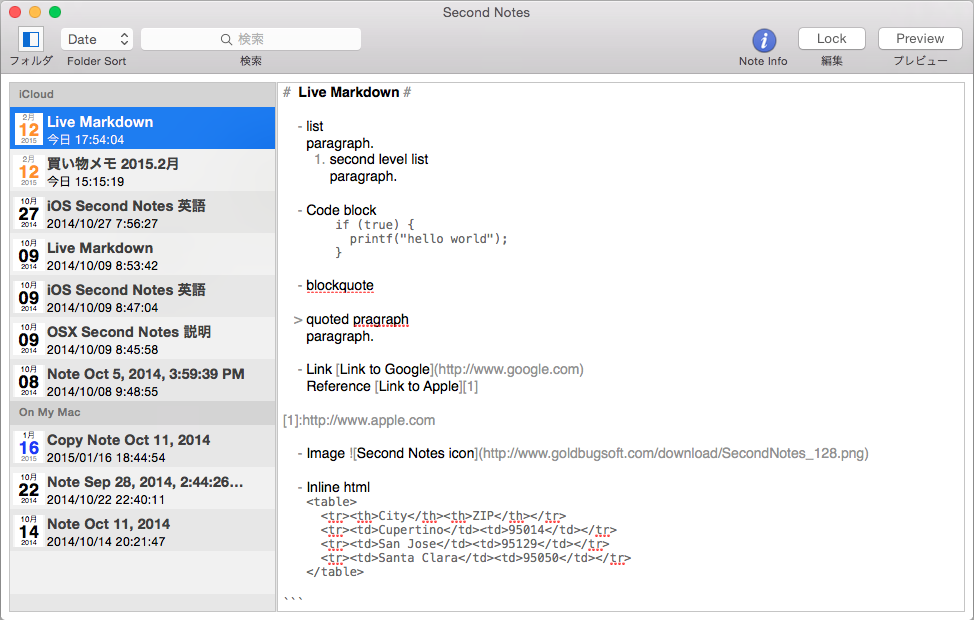The width and height of the screenshot is (974, 620).
Task: Click the Feb 12 date icon of 買い物メモ
Action: pyautogui.click(x=29, y=171)
